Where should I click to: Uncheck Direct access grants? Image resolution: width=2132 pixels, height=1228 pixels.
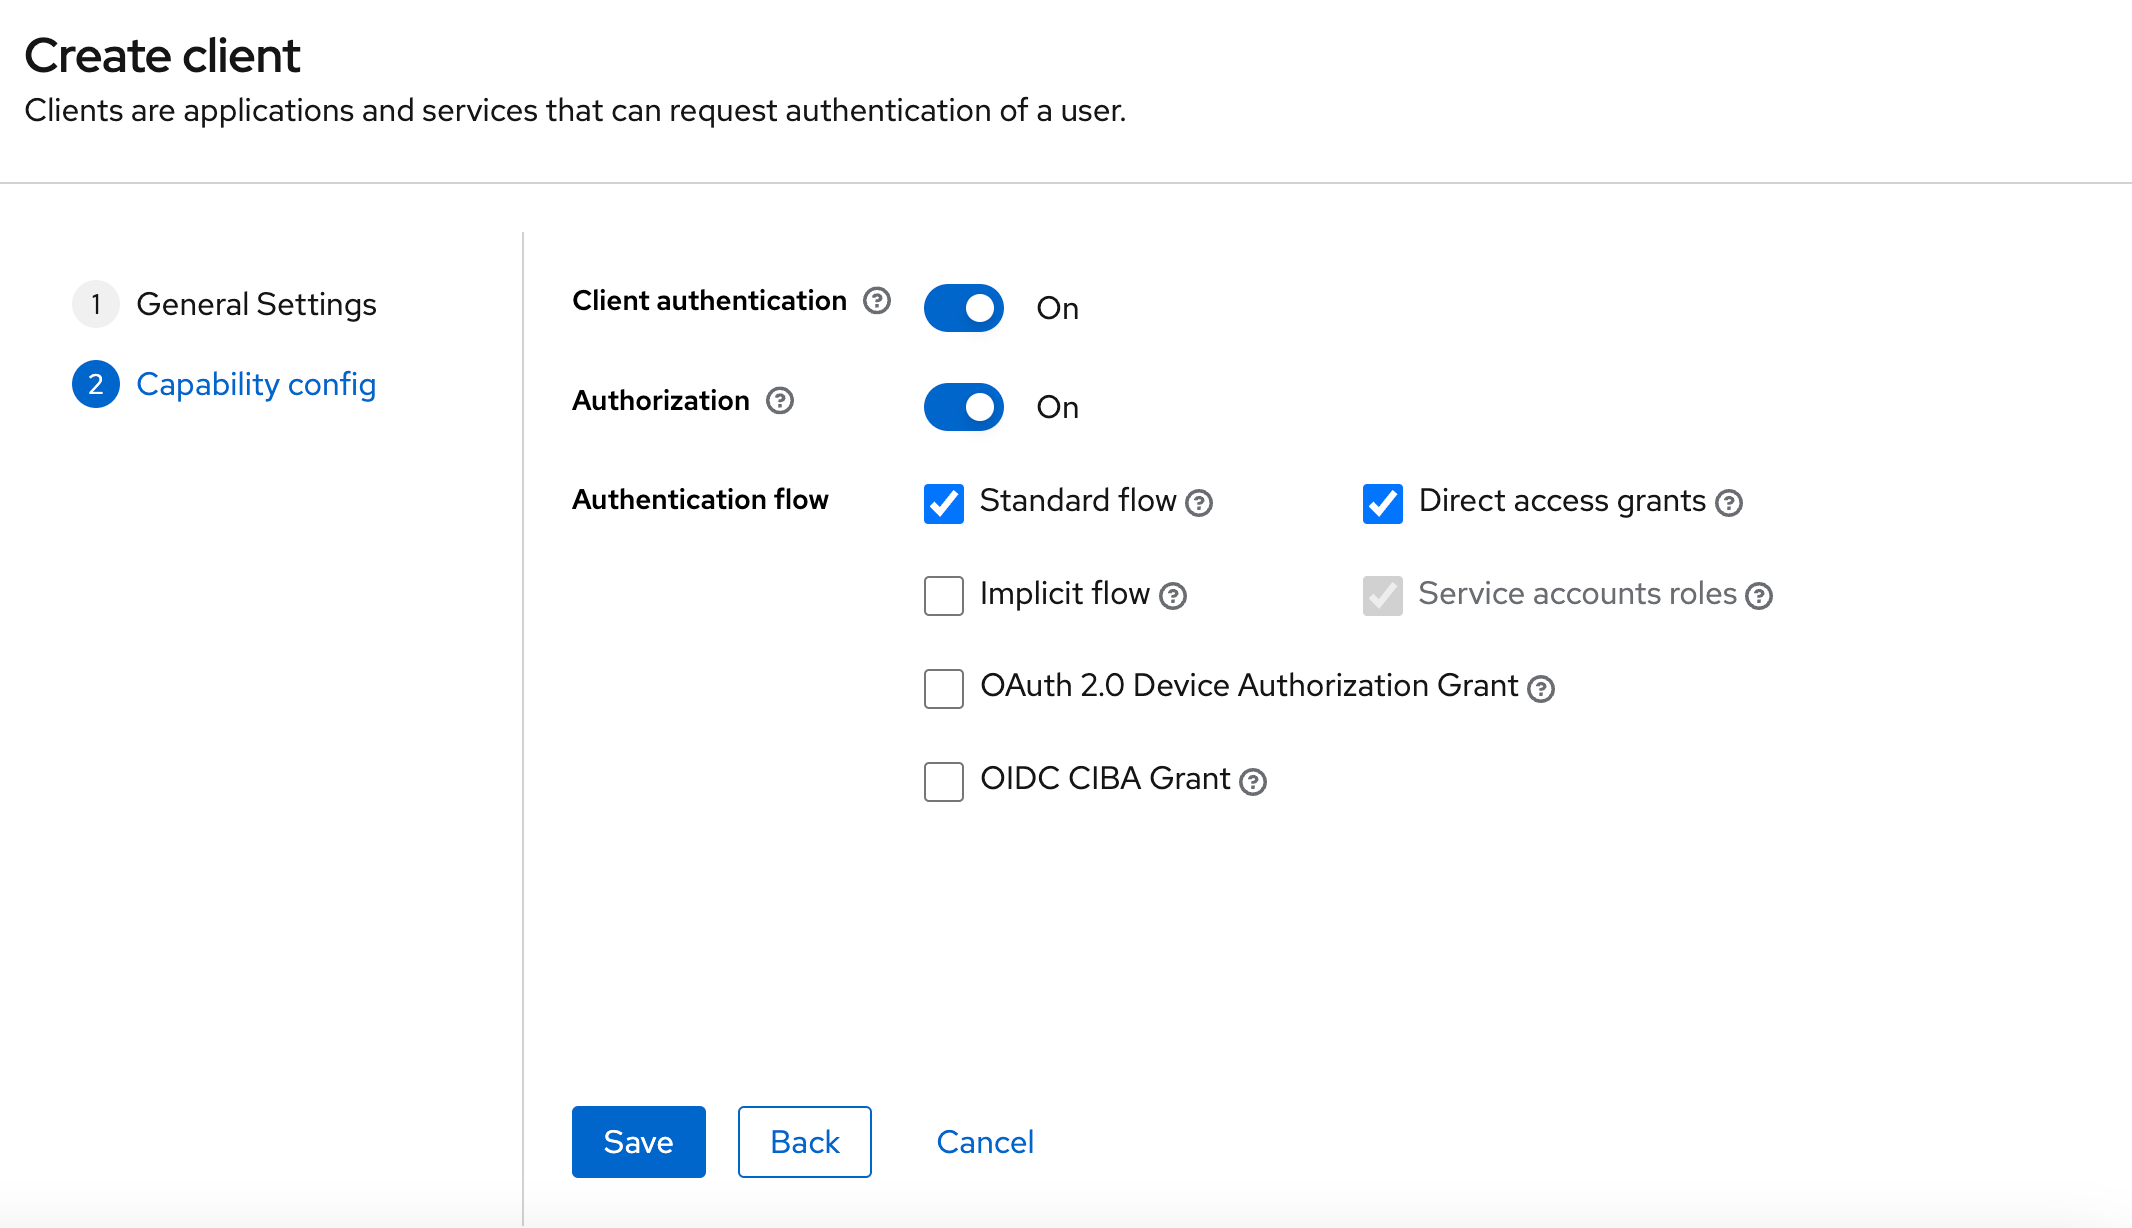[1382, 504]
